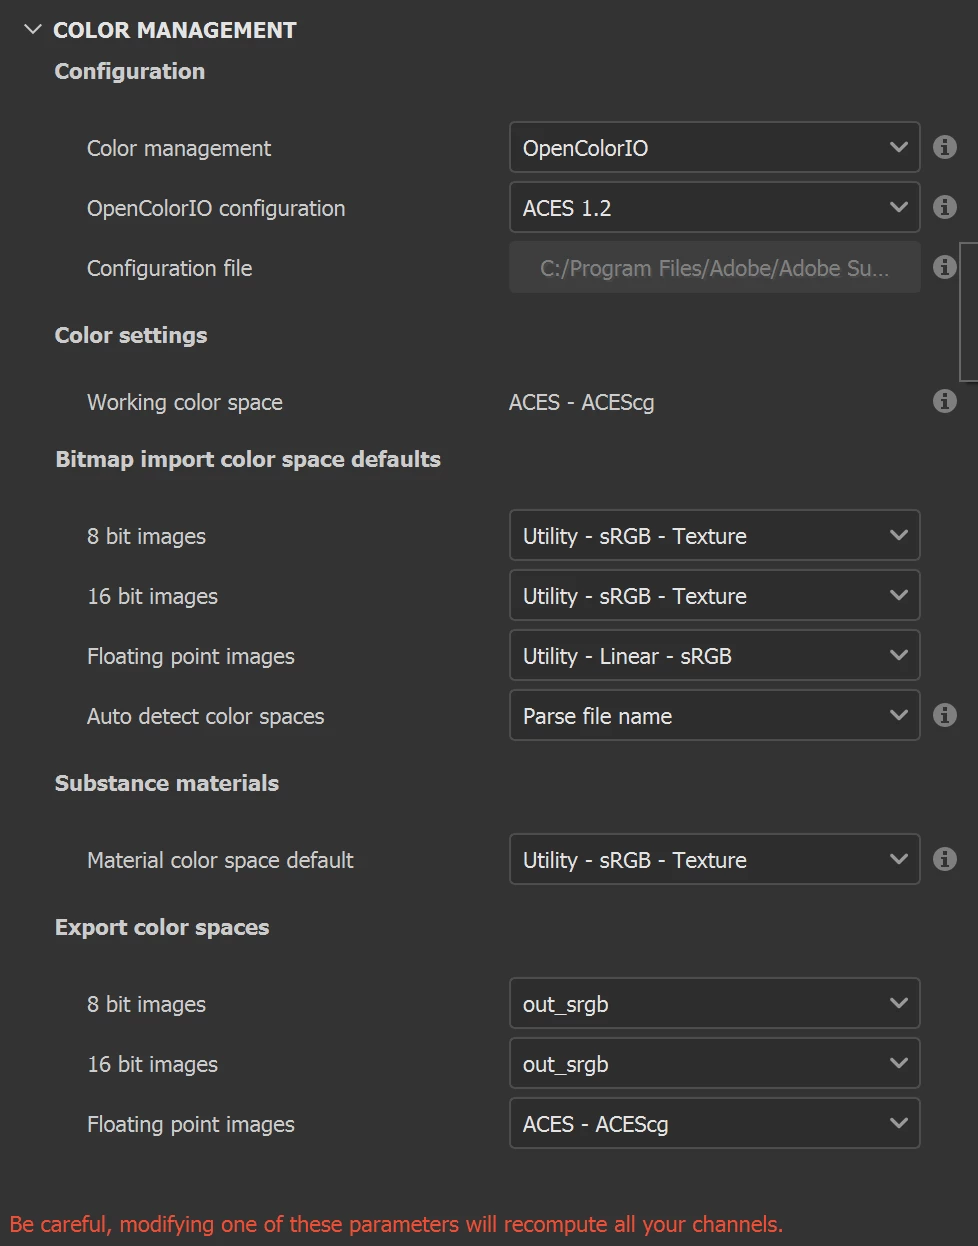Open Floating point images export ACEScg dropdown
Image resolution: width=978 pixels, height=1246 pixels.
pos(714,1124)
